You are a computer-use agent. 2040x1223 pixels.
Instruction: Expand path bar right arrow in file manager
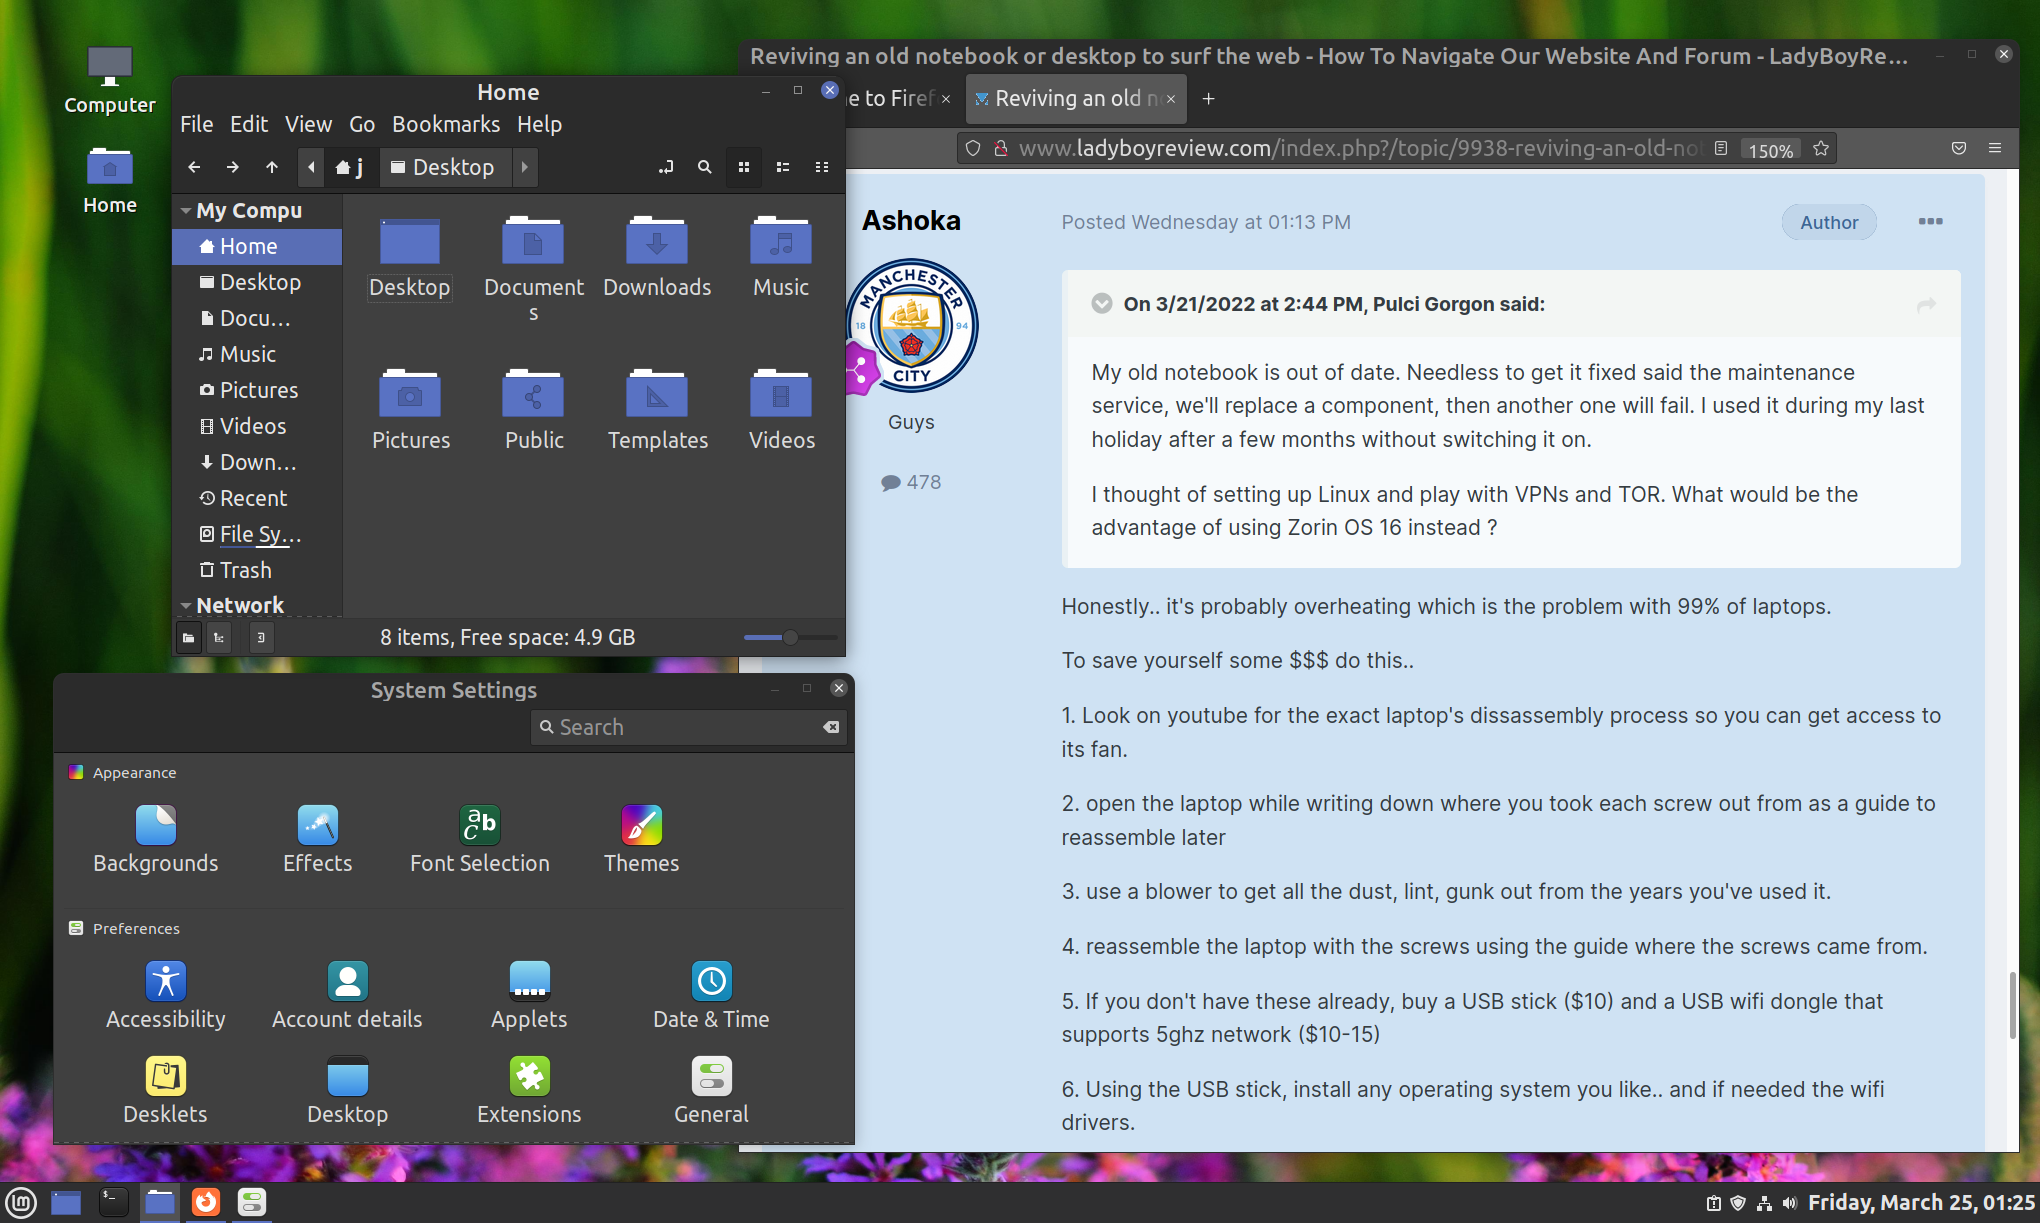pyautogui.click(x=525, y=167)
